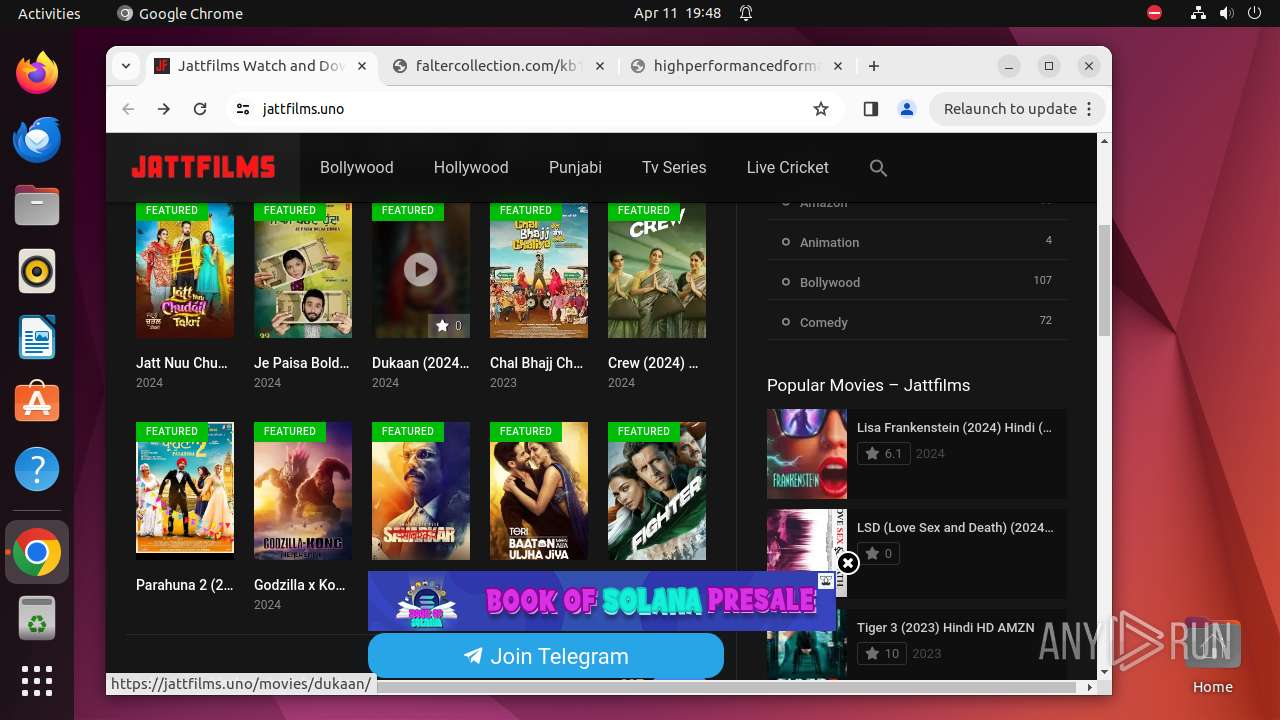Viewport: 1280px width, 720px height.
Task: Click Dukaan (2024) title text
Action: 420,363
